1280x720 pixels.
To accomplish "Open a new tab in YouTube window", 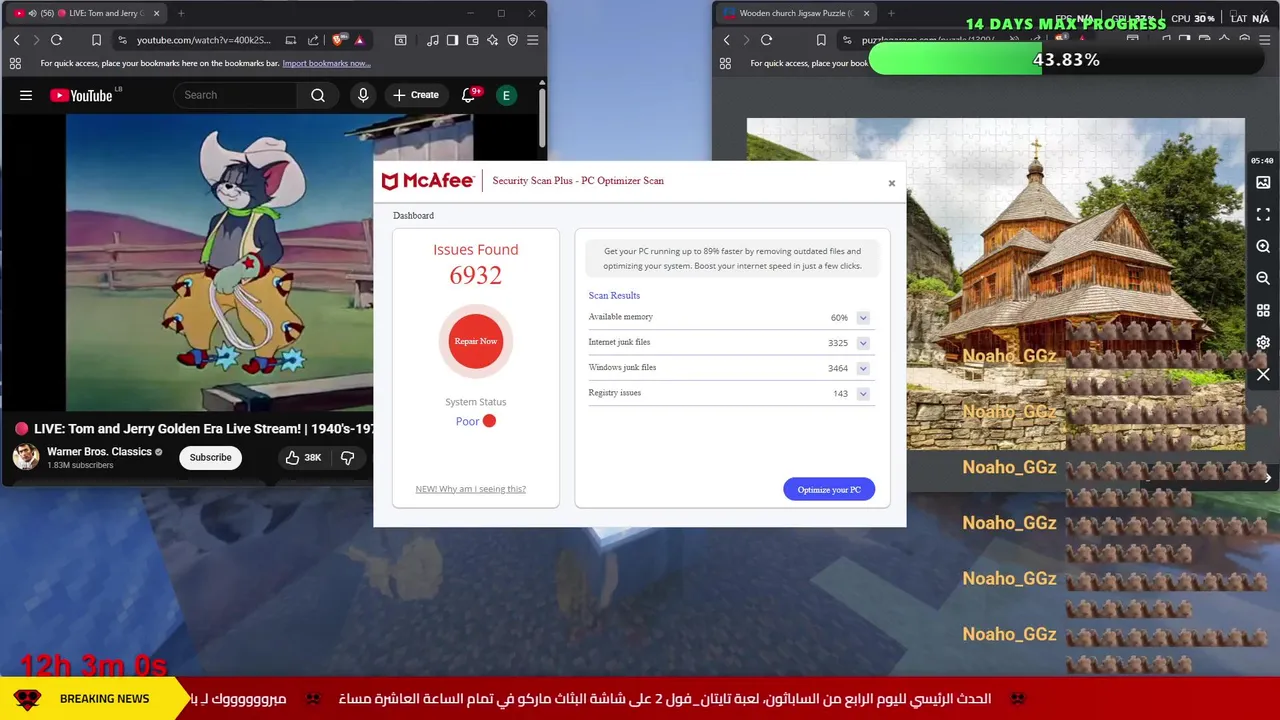I will click(x=181, y=13).
